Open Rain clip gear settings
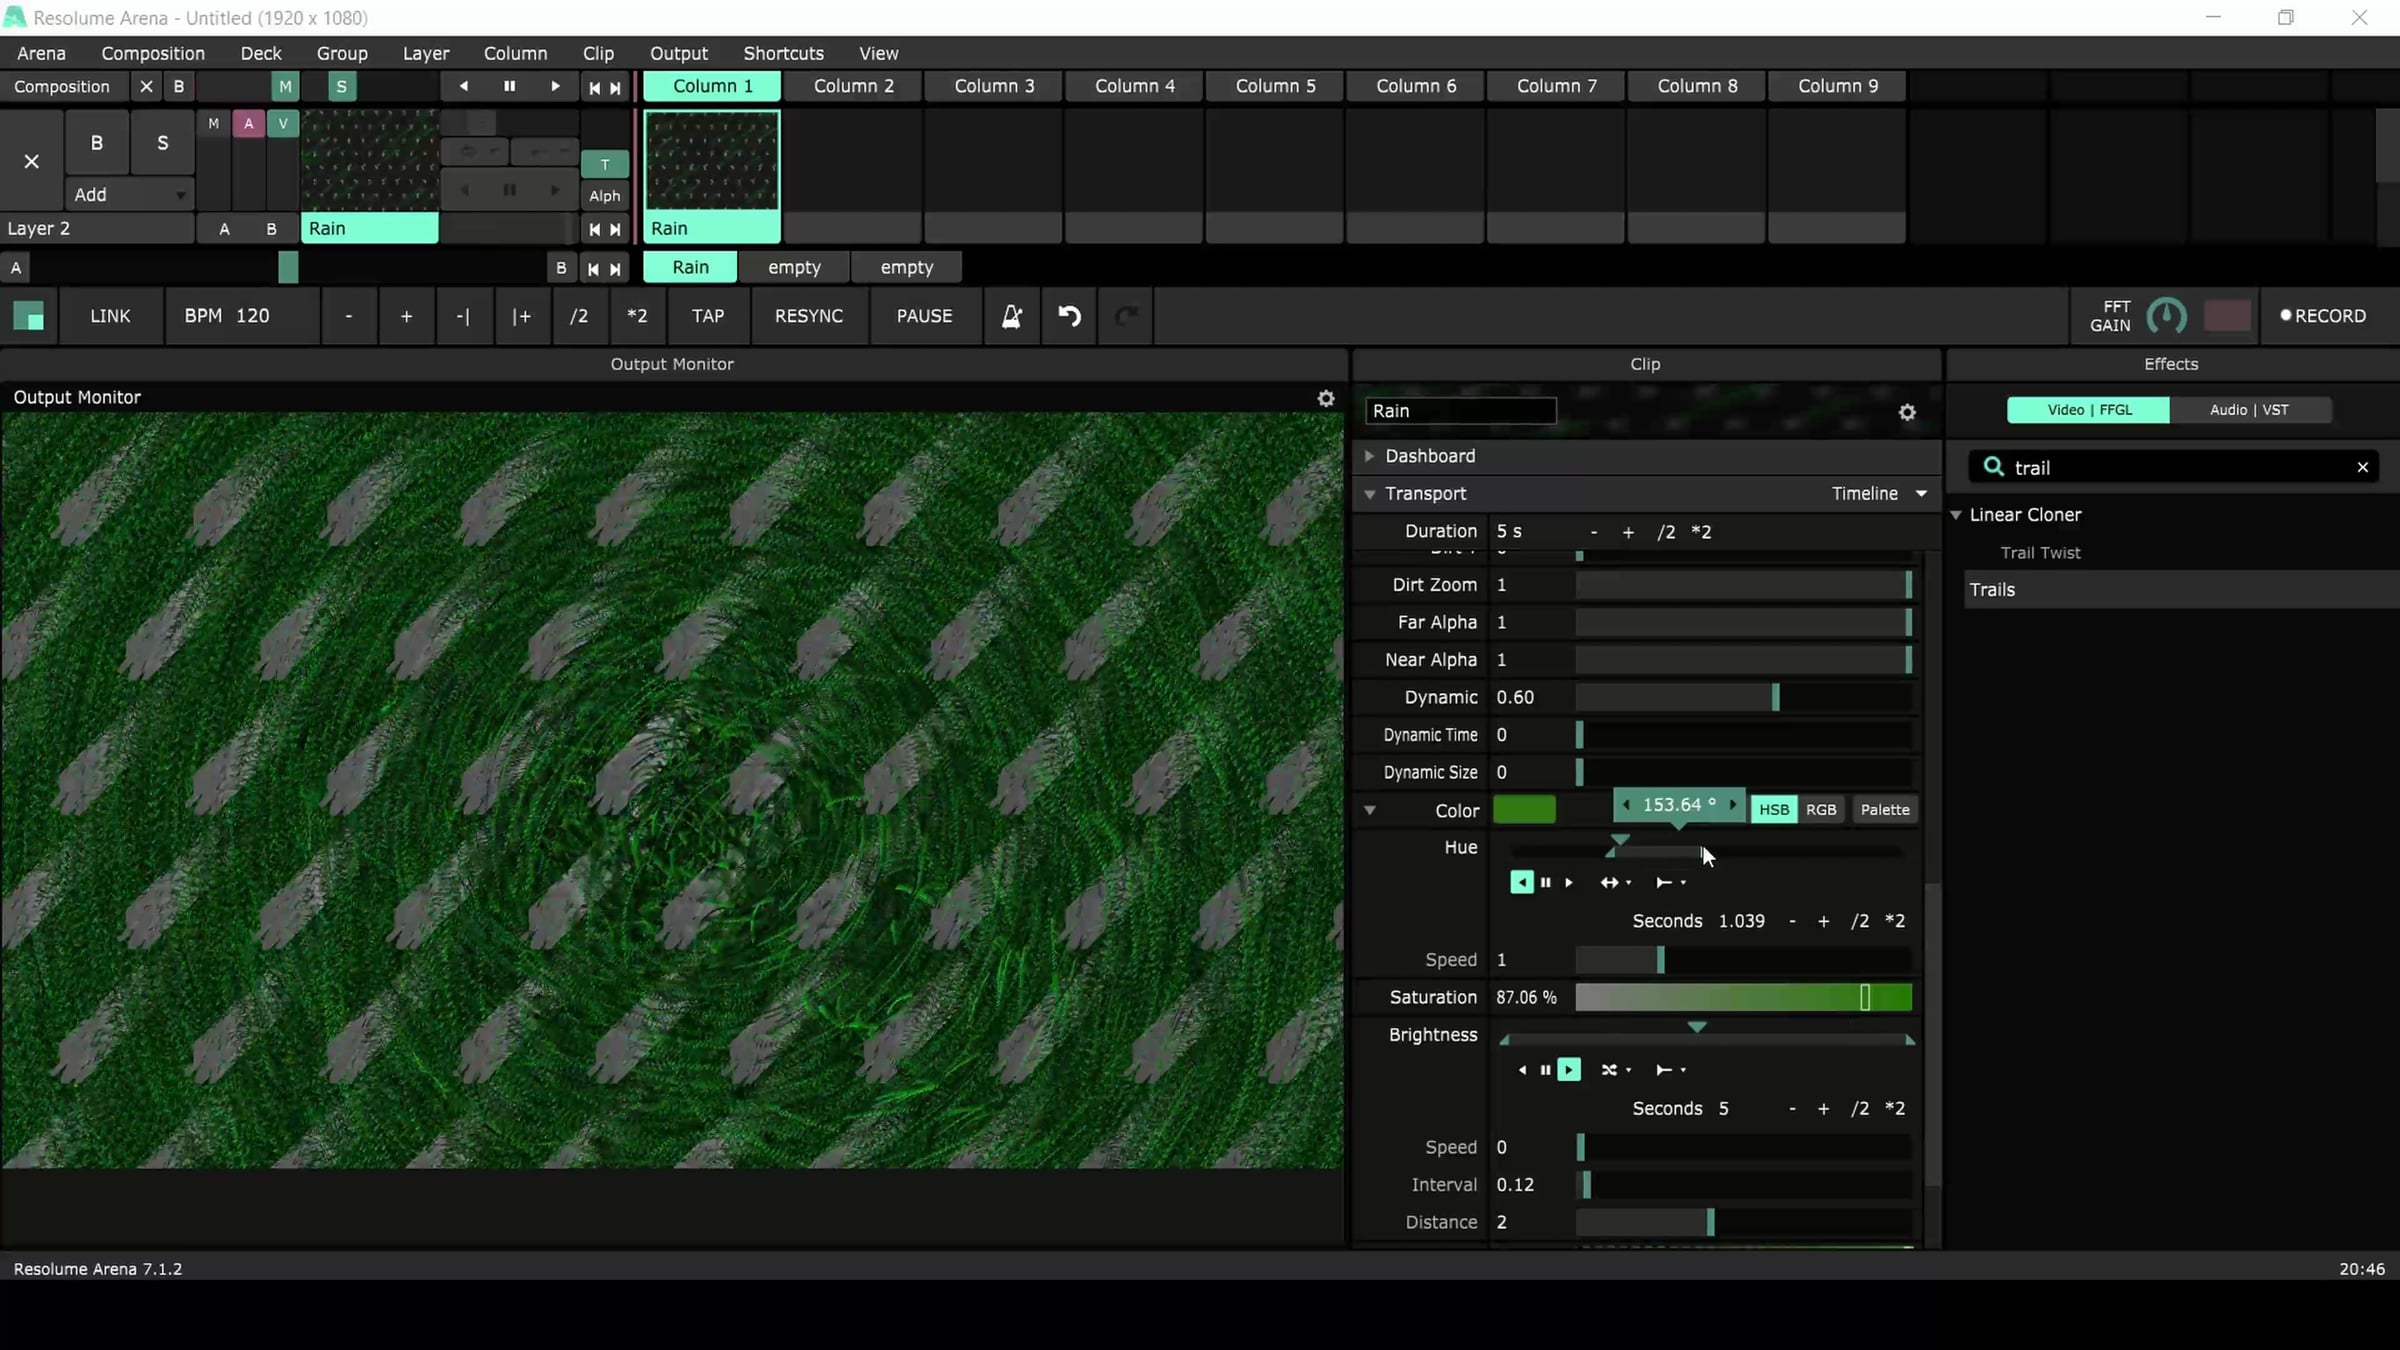The width and height of the screenshot is (2400, 1350). (x=1907, y=412)
